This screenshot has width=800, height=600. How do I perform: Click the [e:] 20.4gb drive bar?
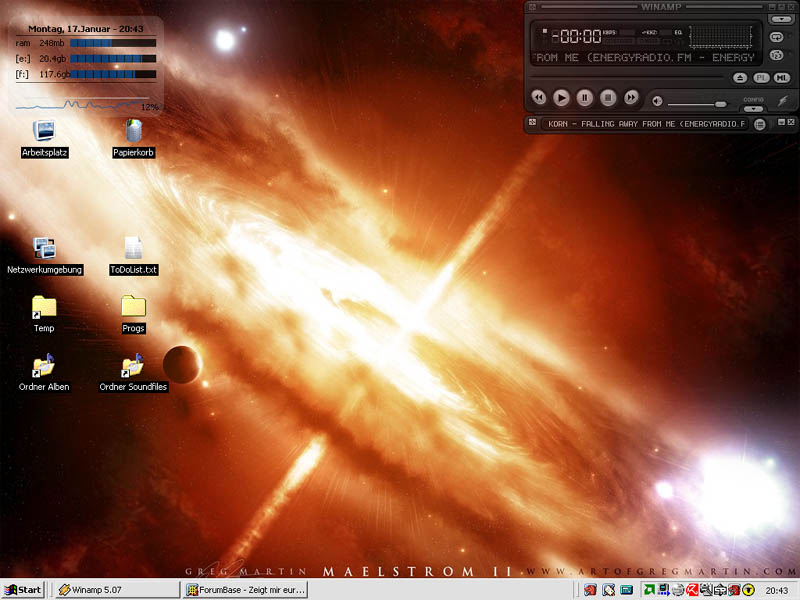113,59
